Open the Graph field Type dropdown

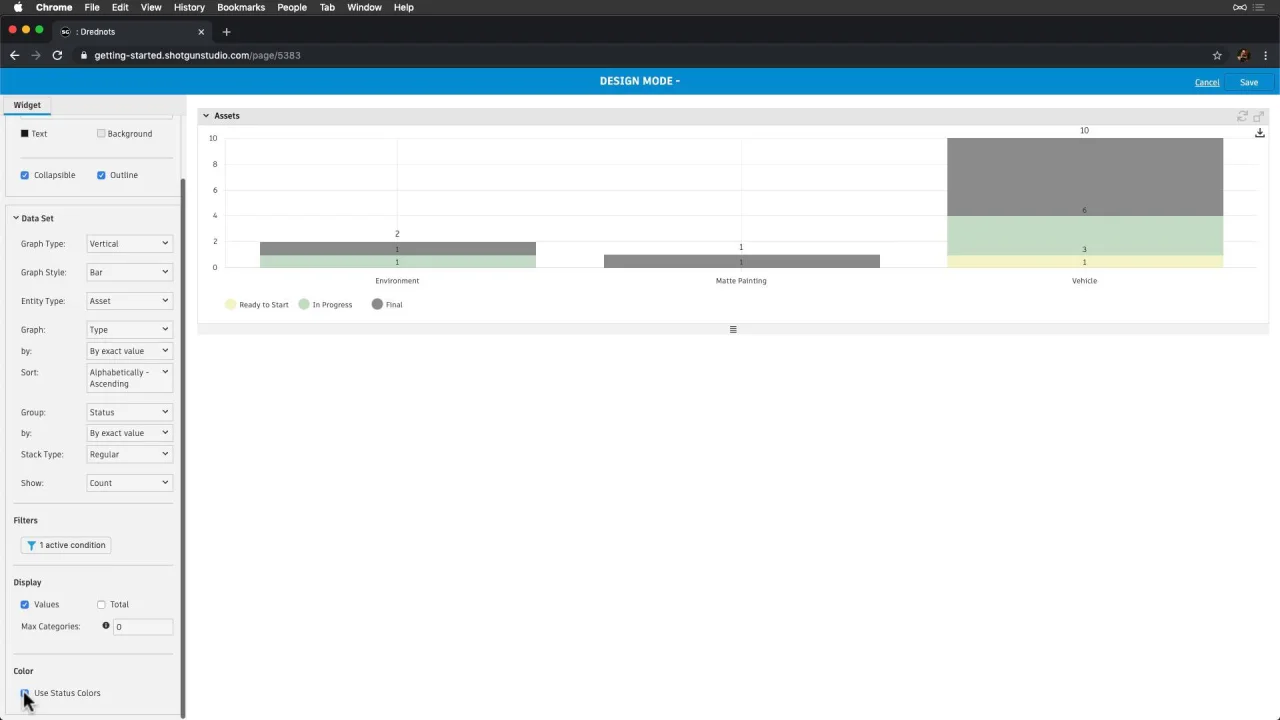pos(129,329)
